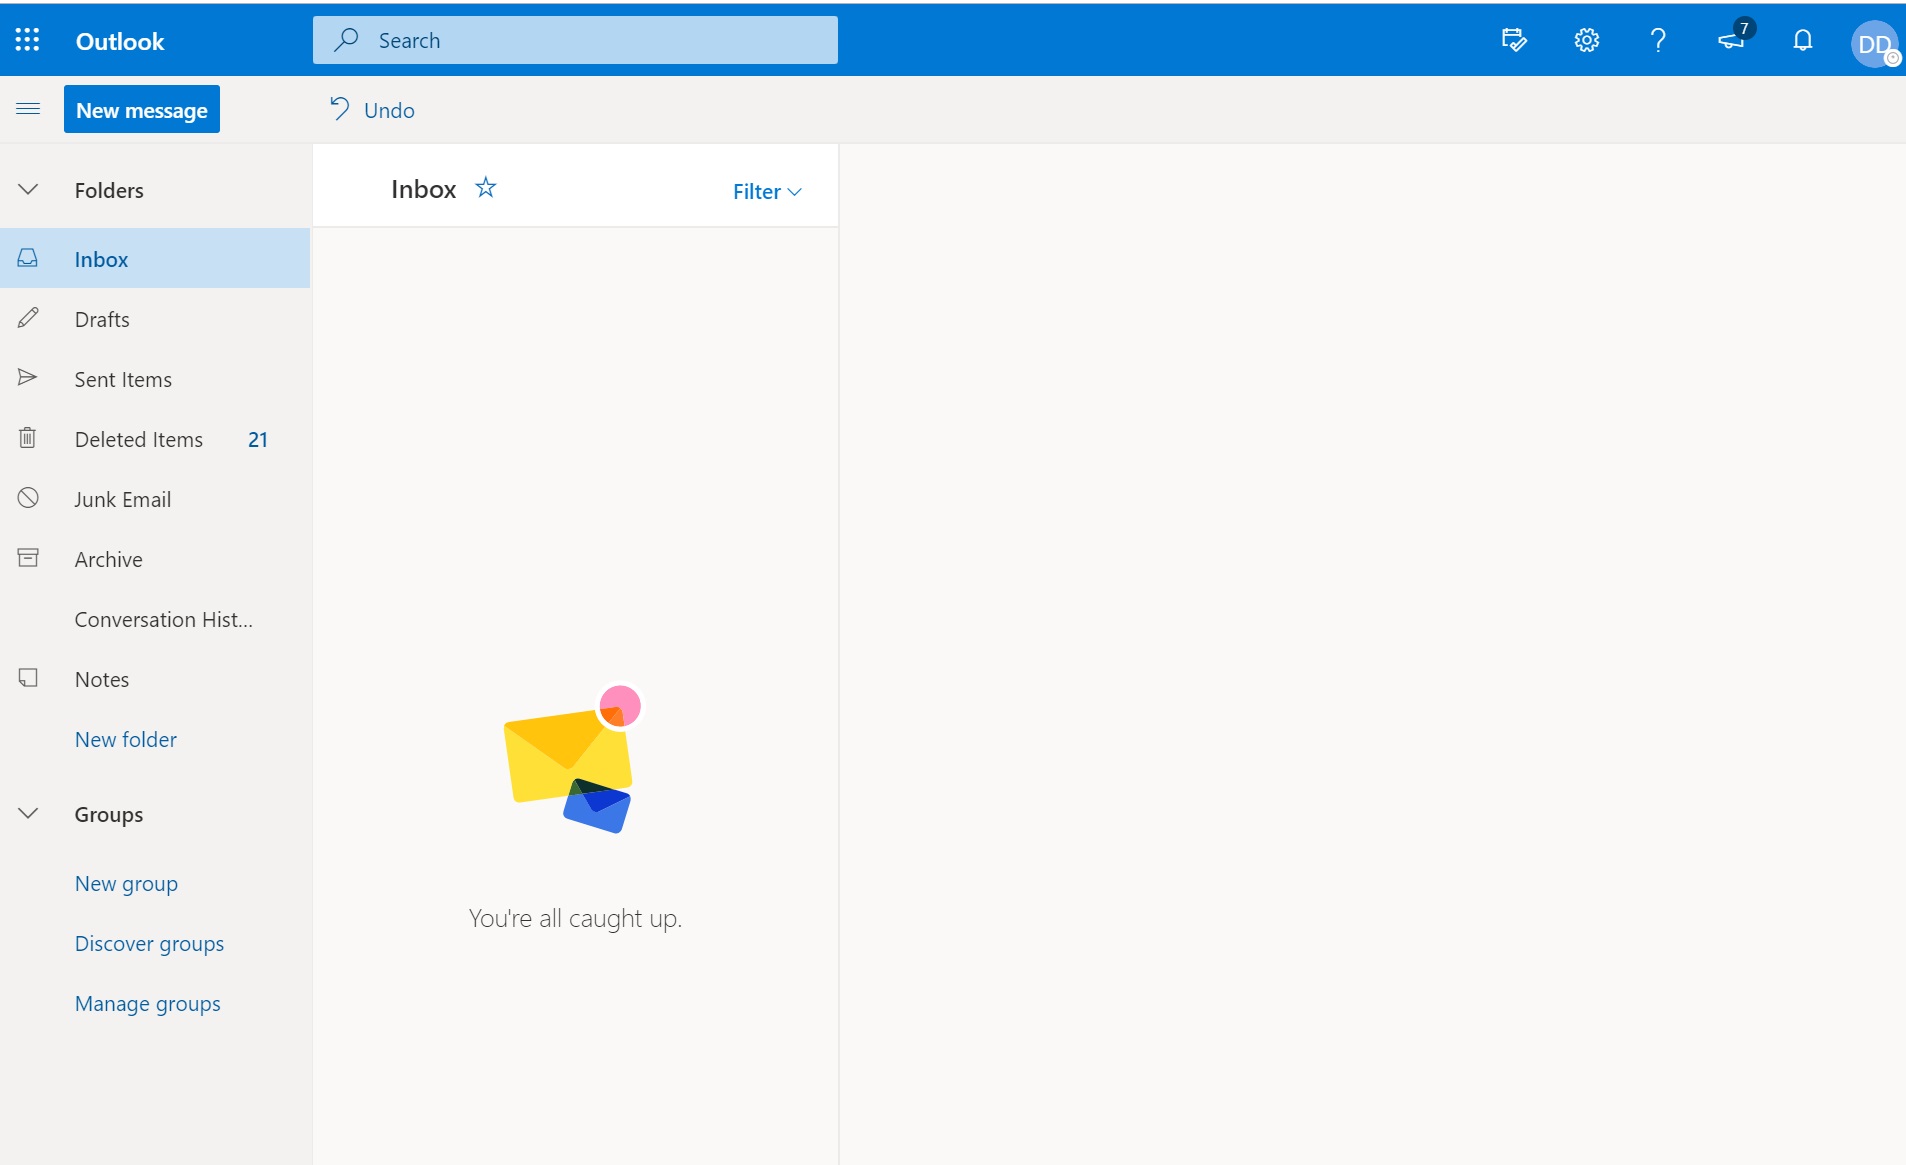Image resolution: width=1906 pixels, height=1165 pixels.
Task: Toggle the Inbox favorite star
Action: [x=486, y=188]
